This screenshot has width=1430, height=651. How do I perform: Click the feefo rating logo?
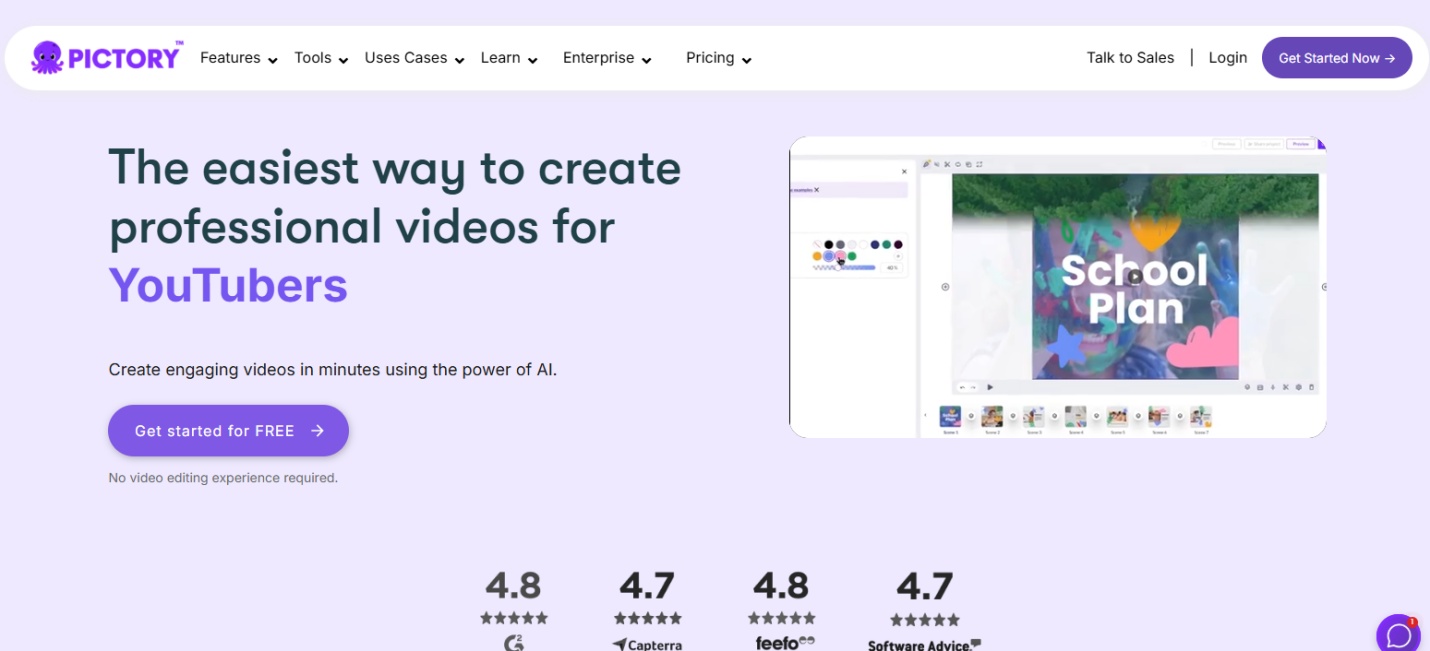point(784,643)
